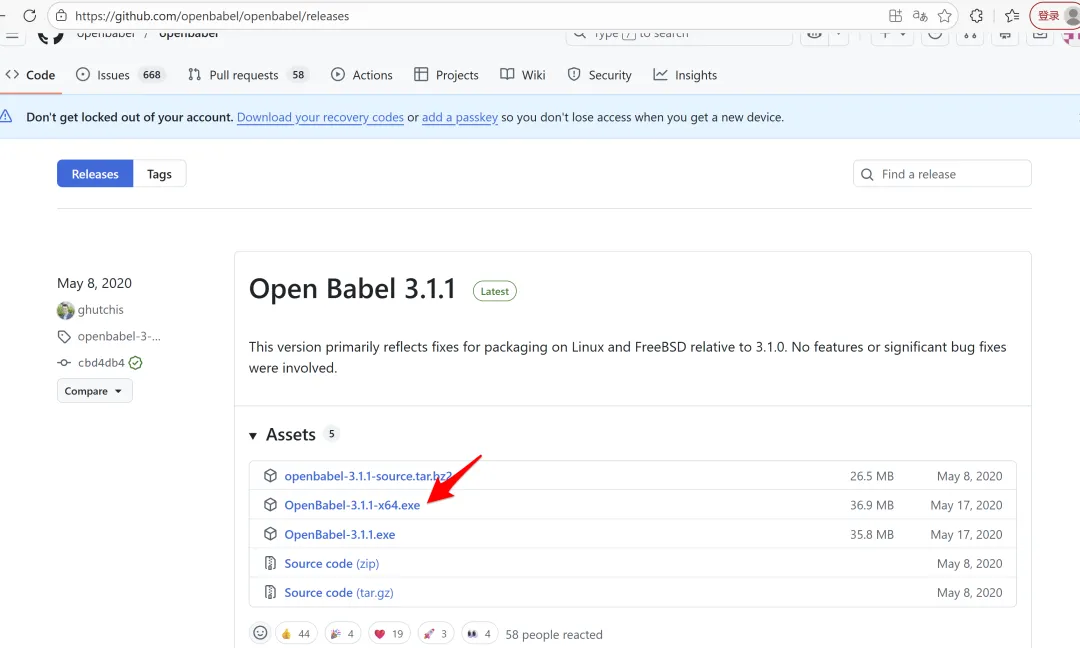Screen dimensions: 1080x648
Task: Open ghutchis avatar profile
Action: point(65,311)
